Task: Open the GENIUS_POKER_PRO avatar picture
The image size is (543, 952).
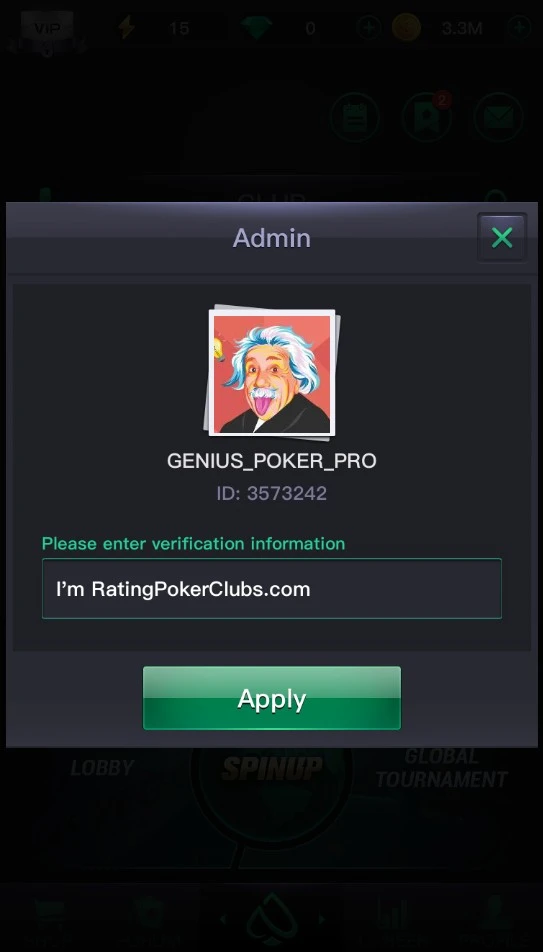Action: coord(272,373)
